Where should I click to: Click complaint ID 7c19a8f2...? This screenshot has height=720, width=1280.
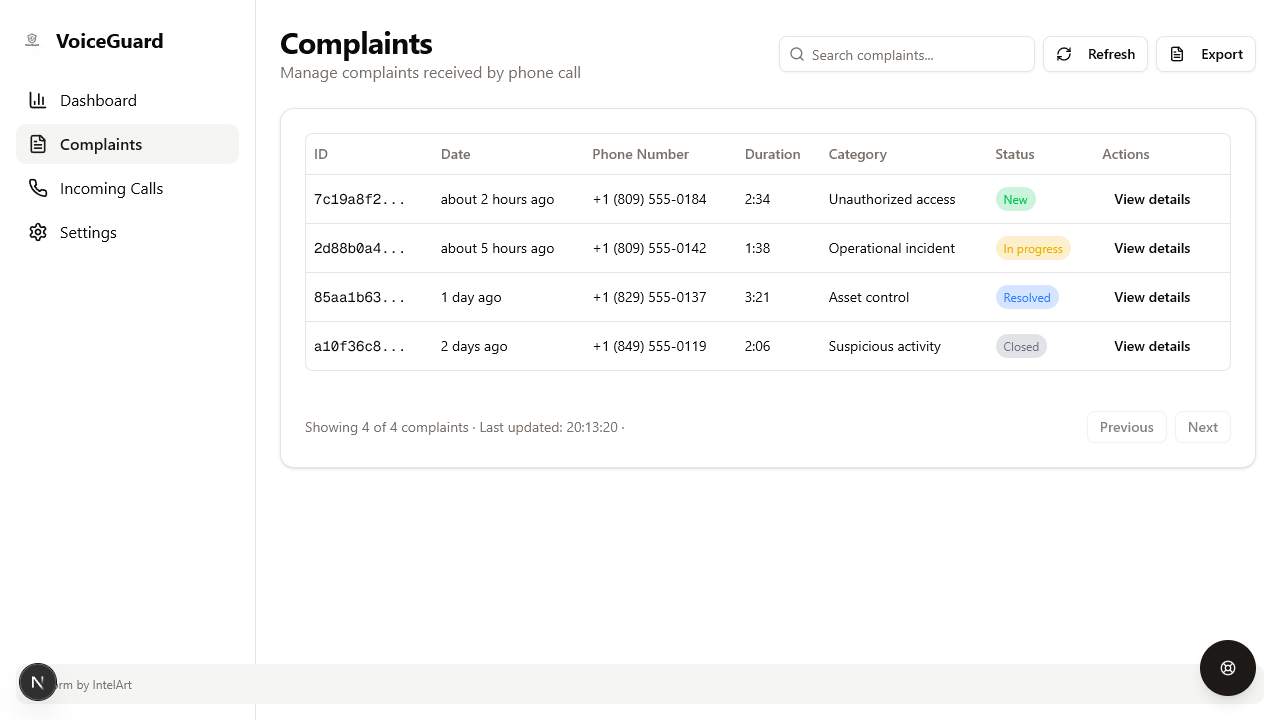(360, 199)
